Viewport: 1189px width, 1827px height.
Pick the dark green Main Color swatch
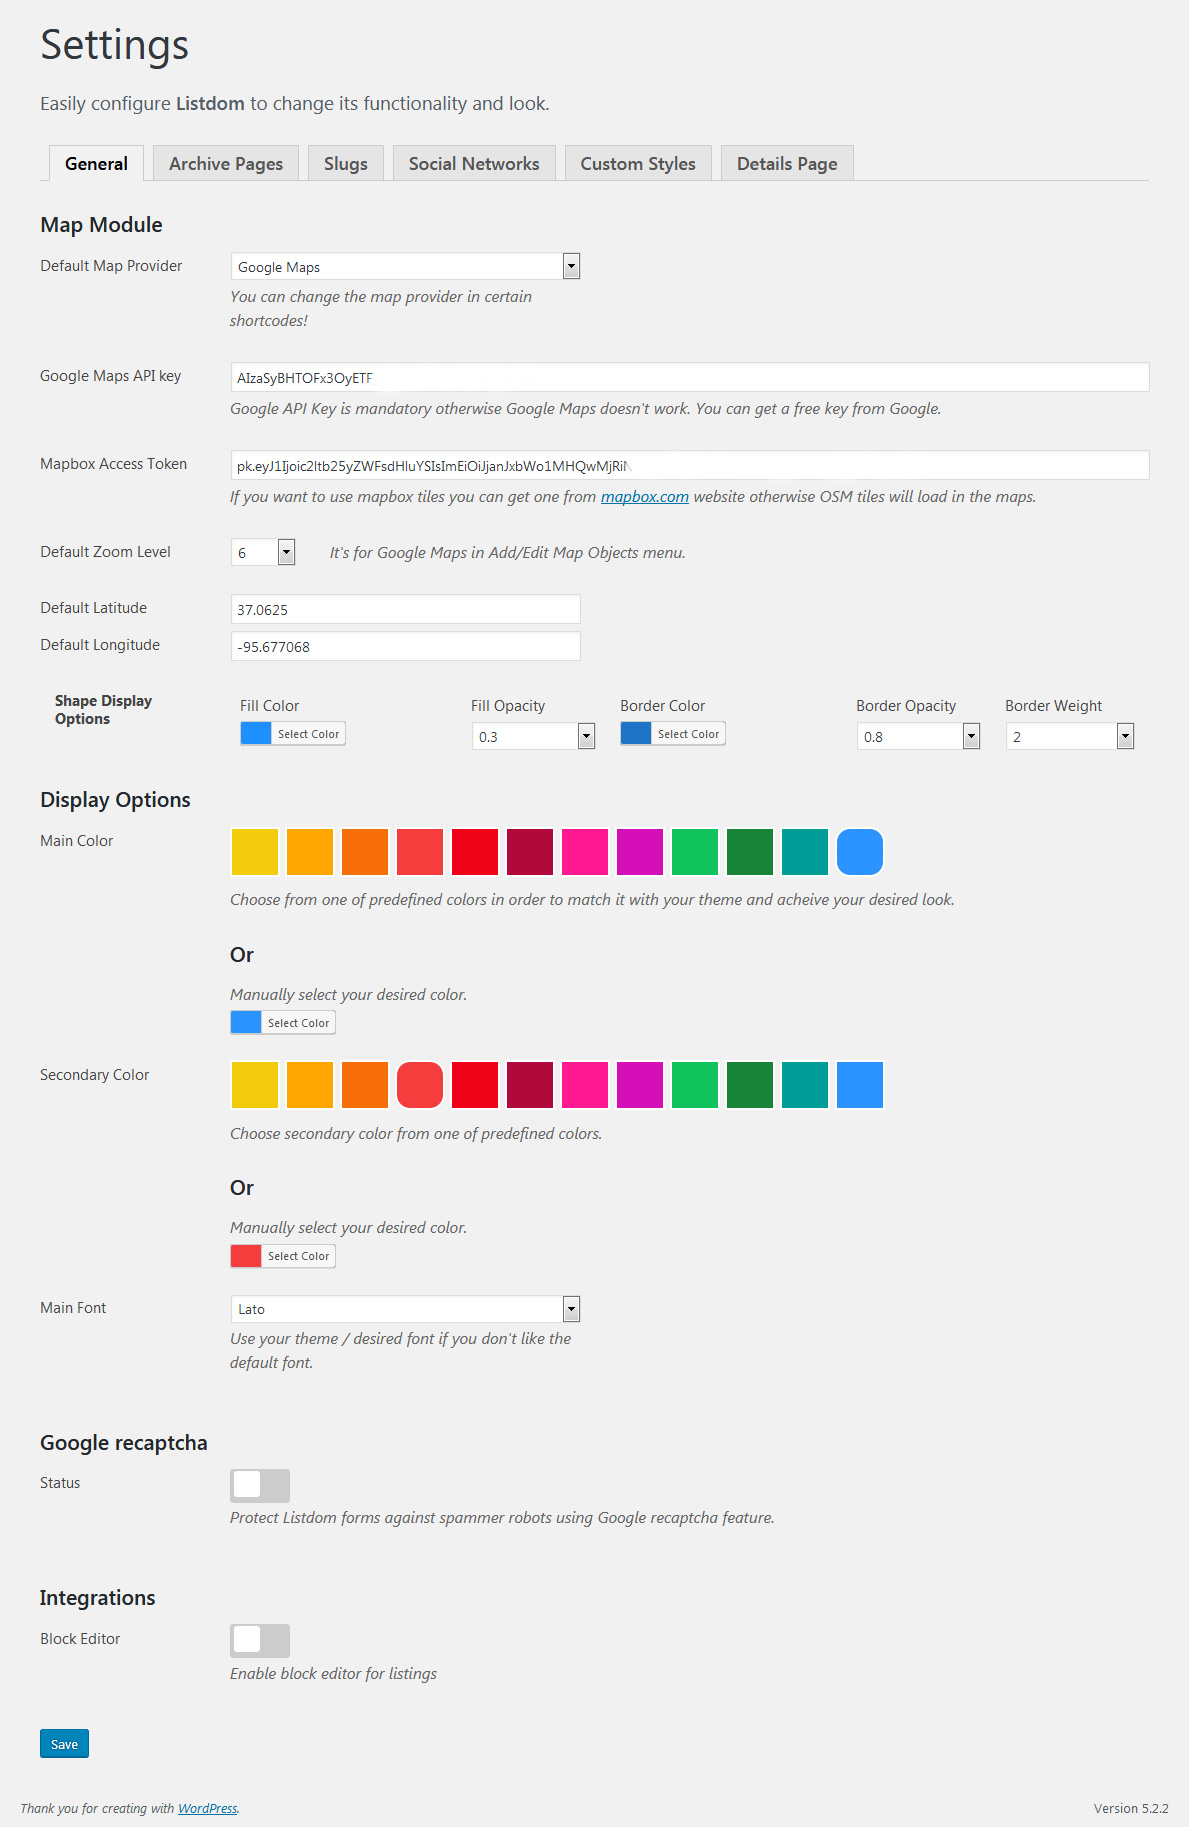pyautogui.click(x=750, y=852)
